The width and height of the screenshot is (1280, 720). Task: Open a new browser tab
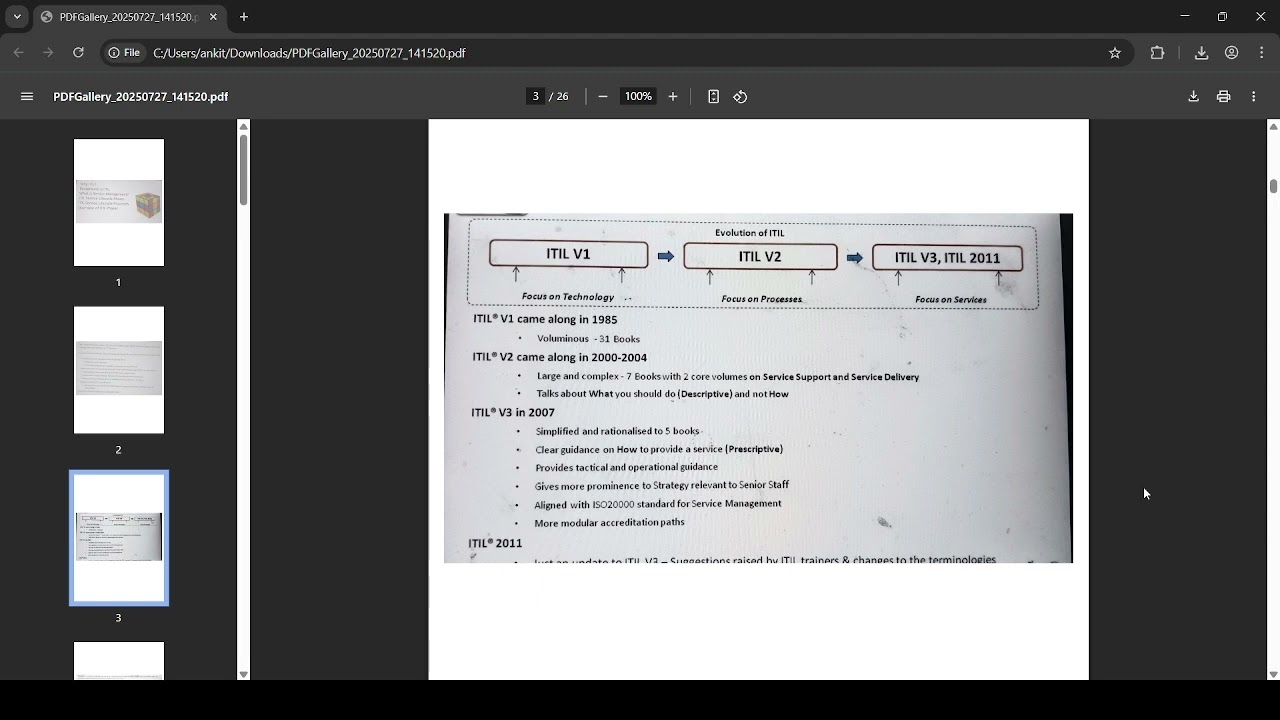pyautogui.click(x=244, y=17)
